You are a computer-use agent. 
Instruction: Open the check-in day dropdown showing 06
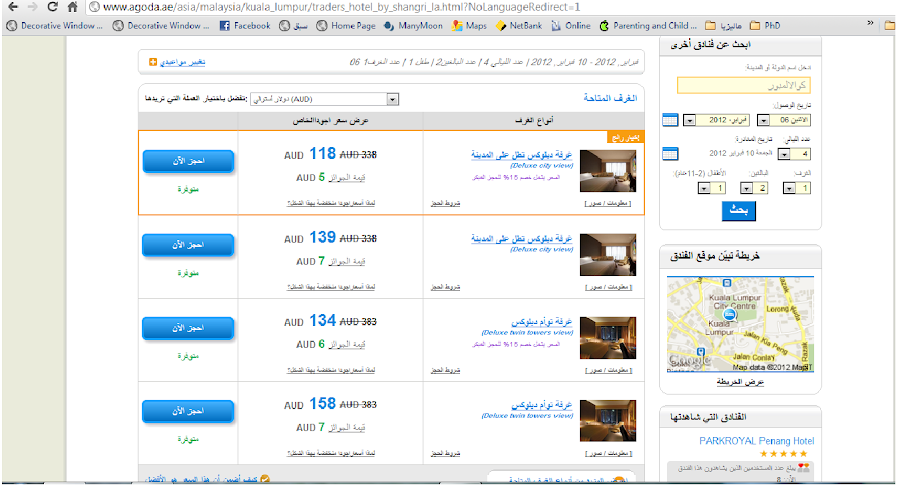click(784, 120)
